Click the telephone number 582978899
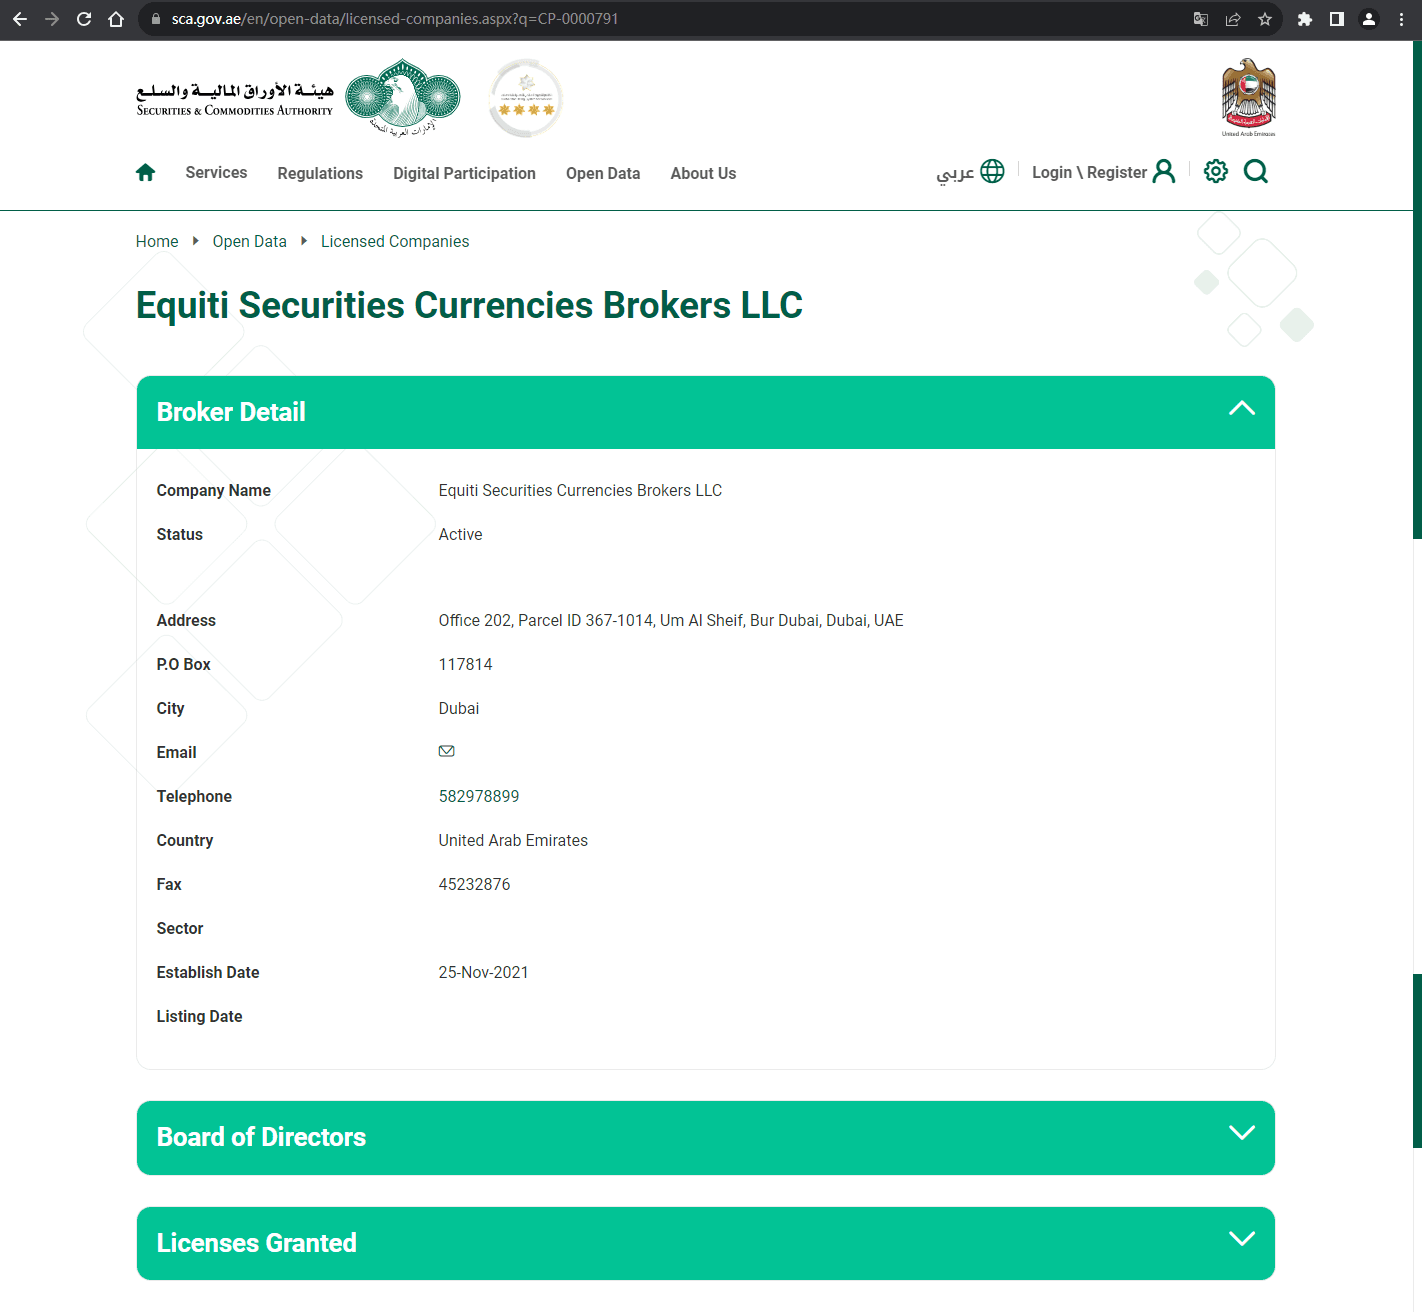Screen dimensions: 1422x1312 [x=479, y=796]
